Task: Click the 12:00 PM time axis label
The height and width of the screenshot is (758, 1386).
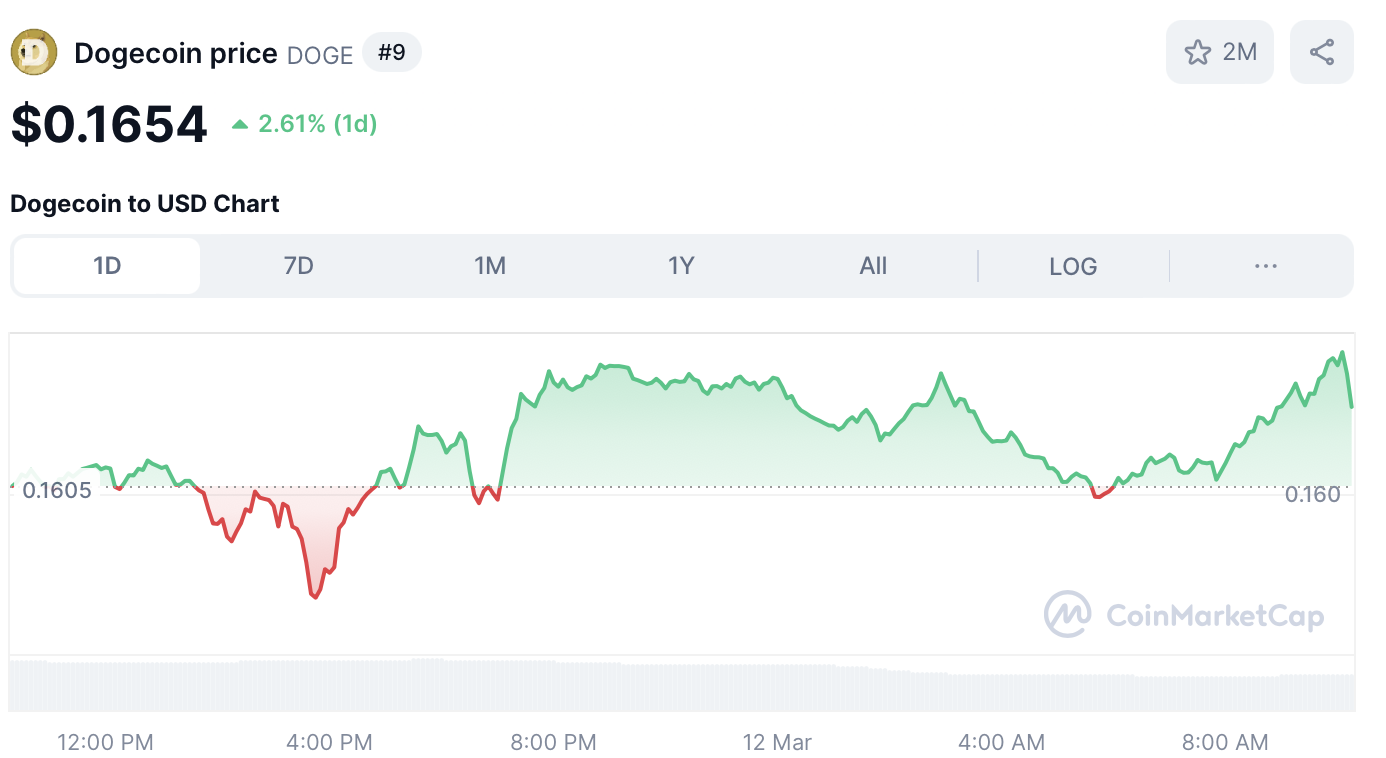Action: tap(105, 742)
